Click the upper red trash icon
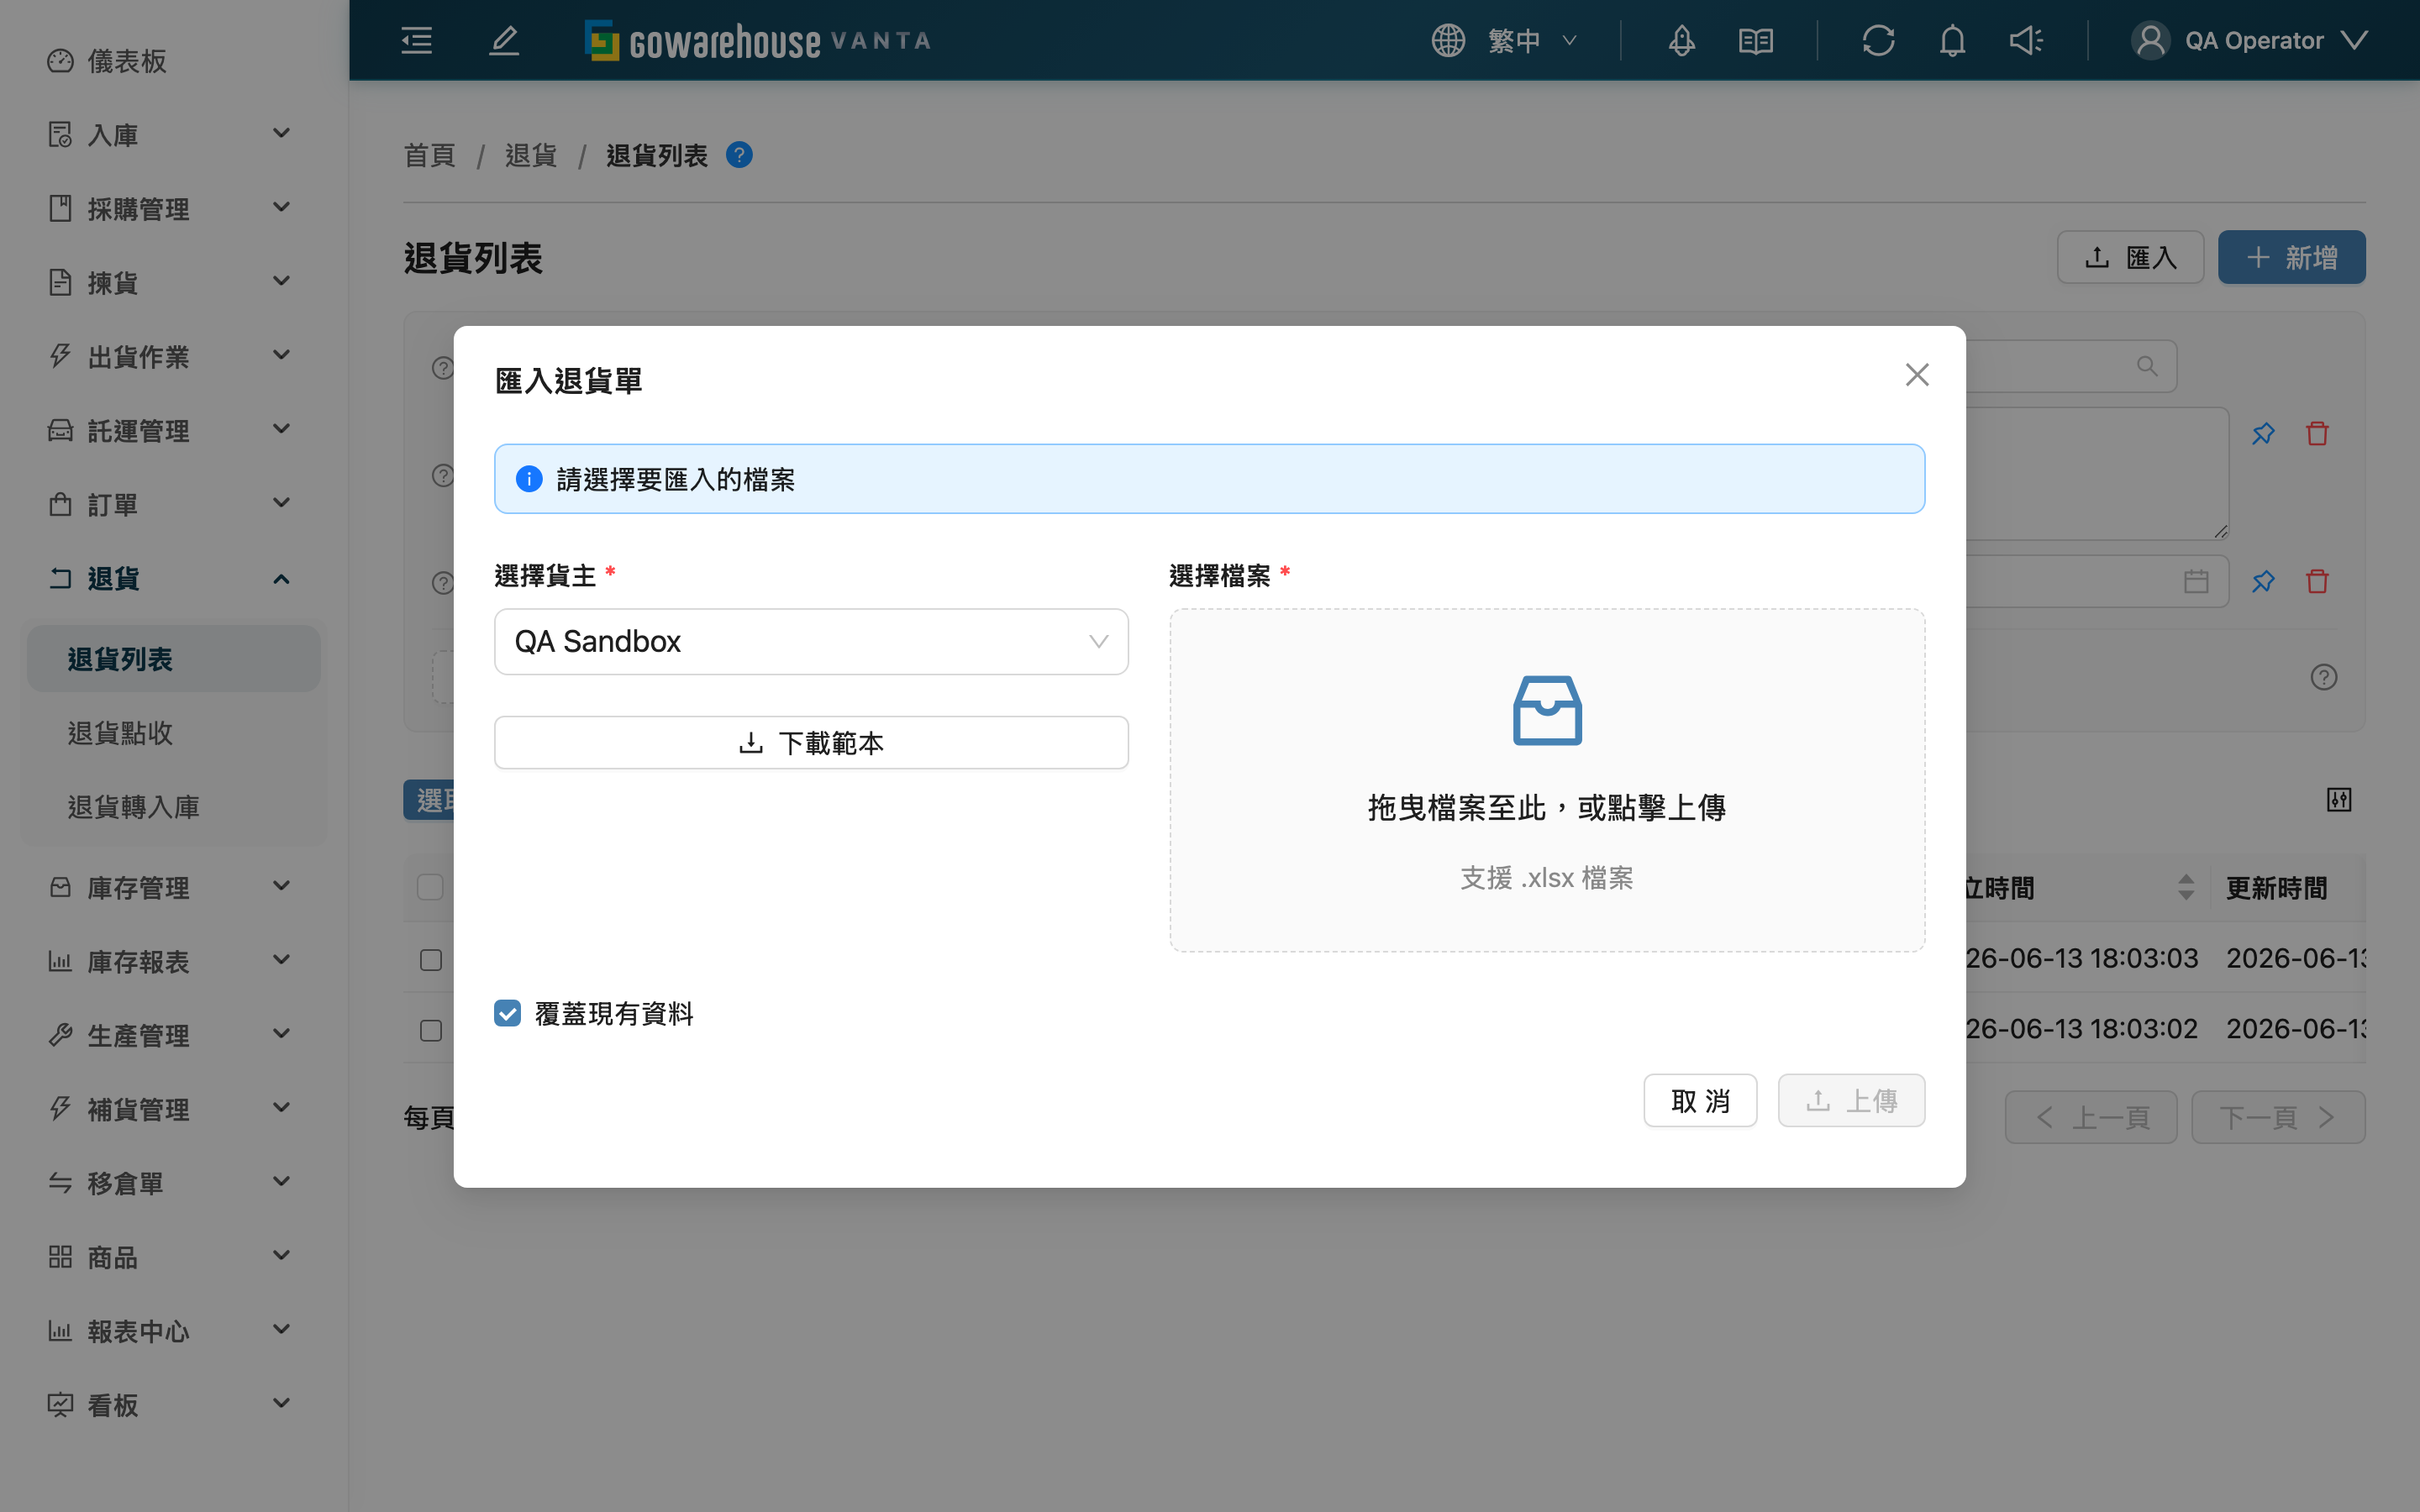Screen dimensions: 2420x1512 (x=2317, y=434)
